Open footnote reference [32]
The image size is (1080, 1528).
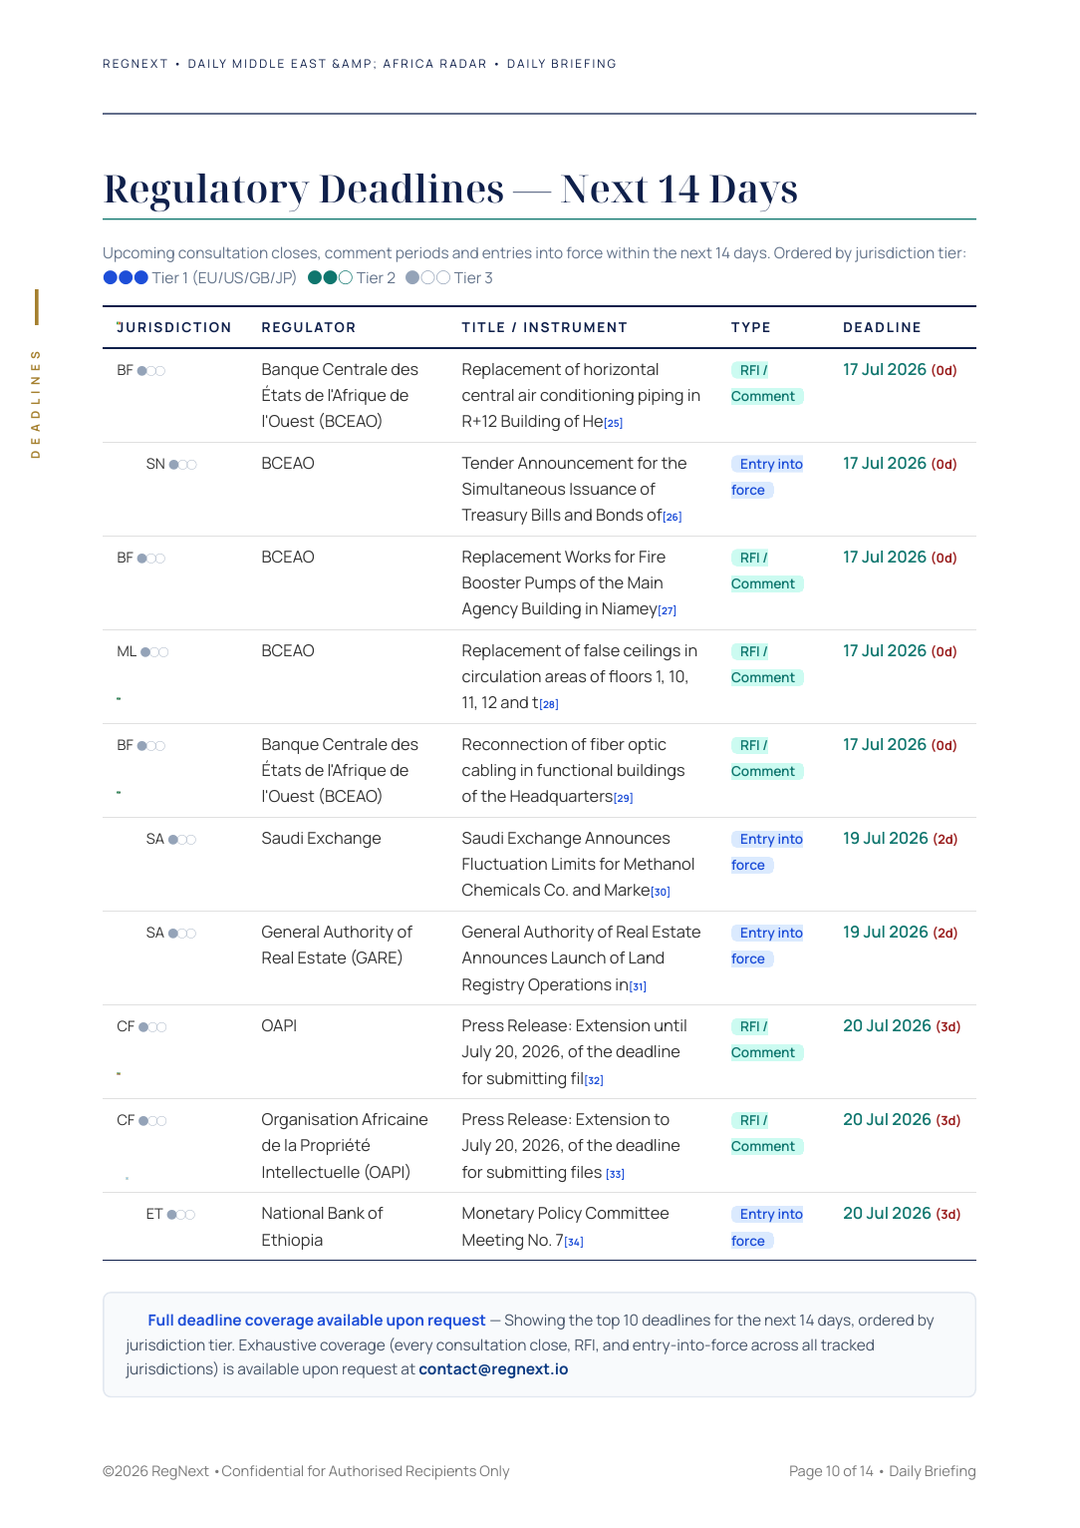coord(594,1080)
